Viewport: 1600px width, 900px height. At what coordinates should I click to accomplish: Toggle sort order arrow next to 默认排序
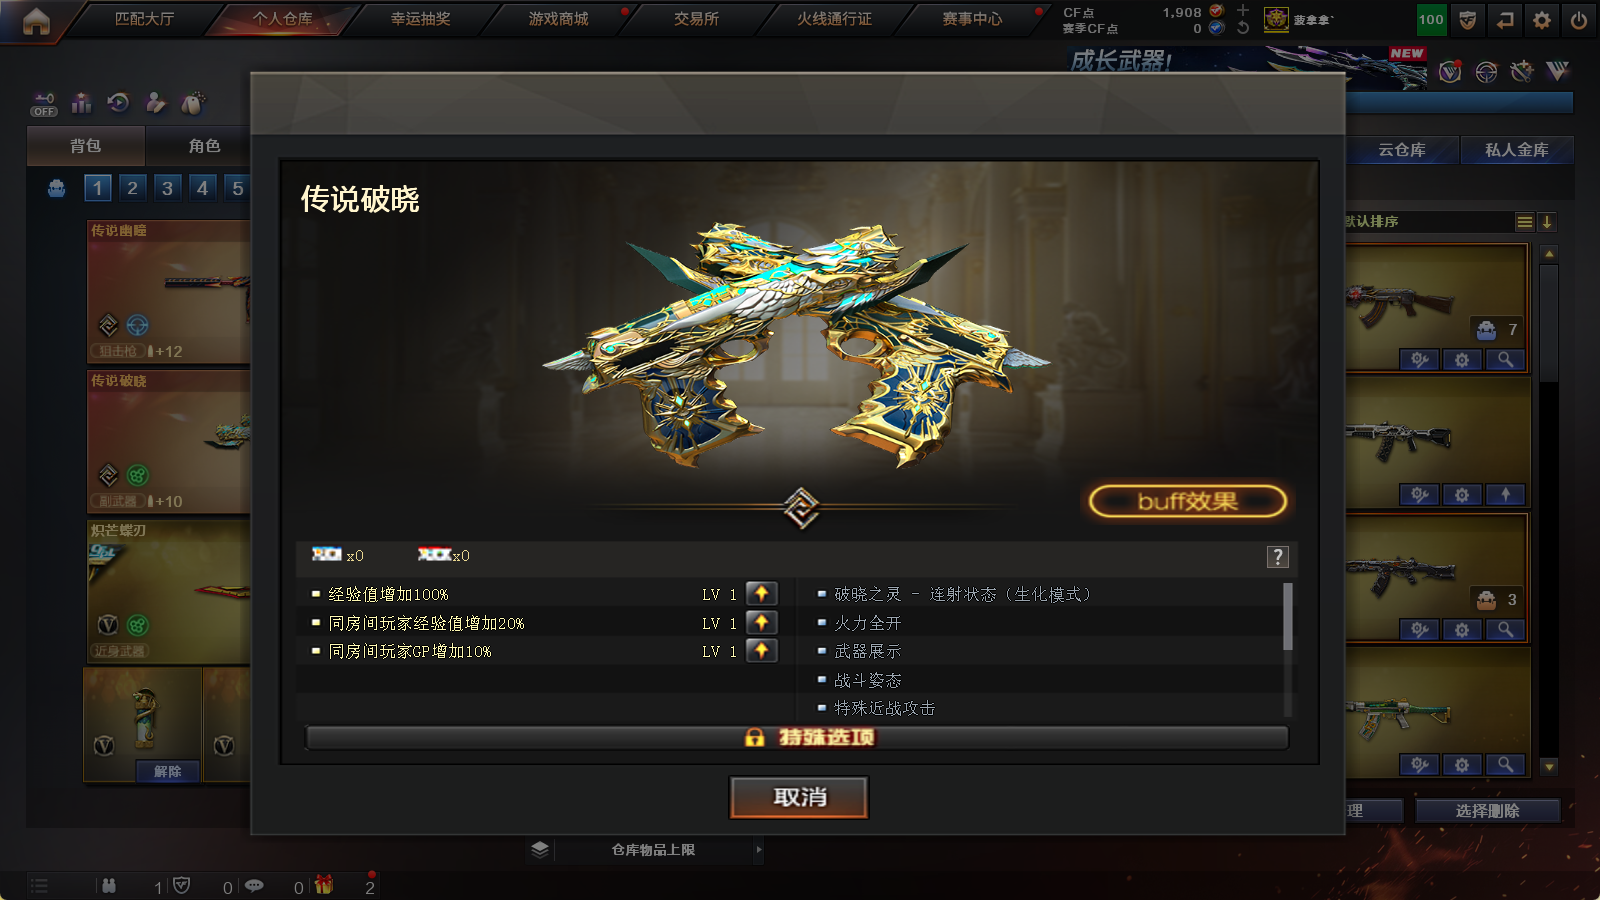[1546, 222]
